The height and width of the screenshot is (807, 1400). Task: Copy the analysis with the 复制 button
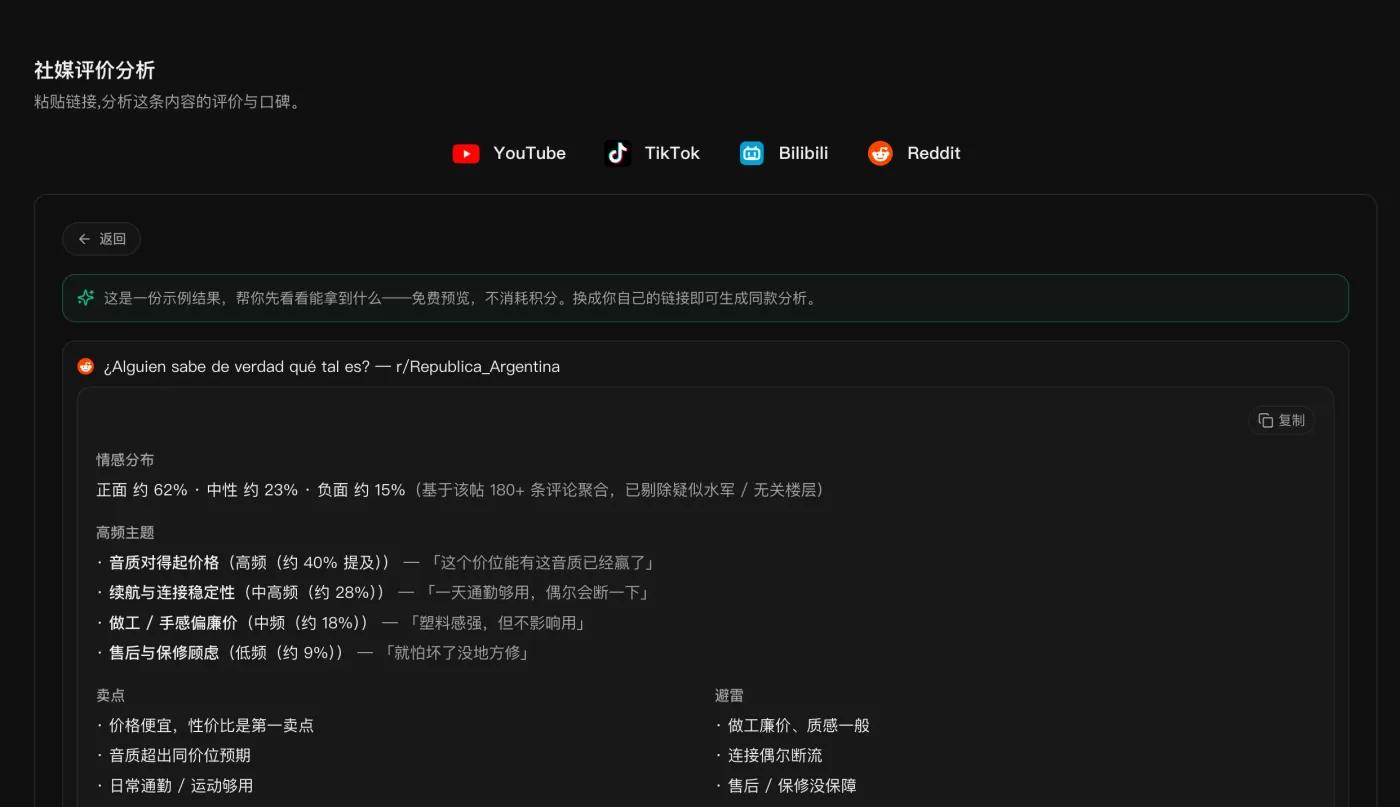(1281, 420)
